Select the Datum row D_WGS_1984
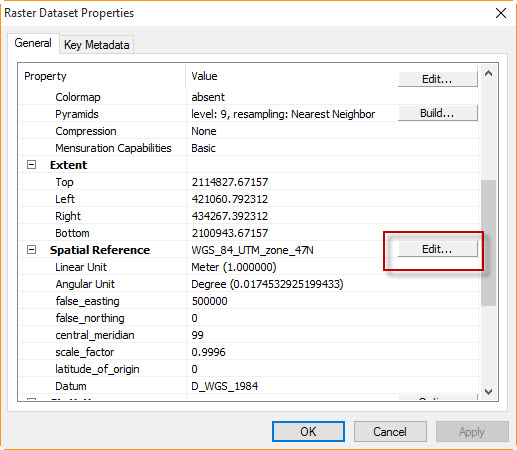The width and height of the screenshot is (517, 450). coord(249,386)
